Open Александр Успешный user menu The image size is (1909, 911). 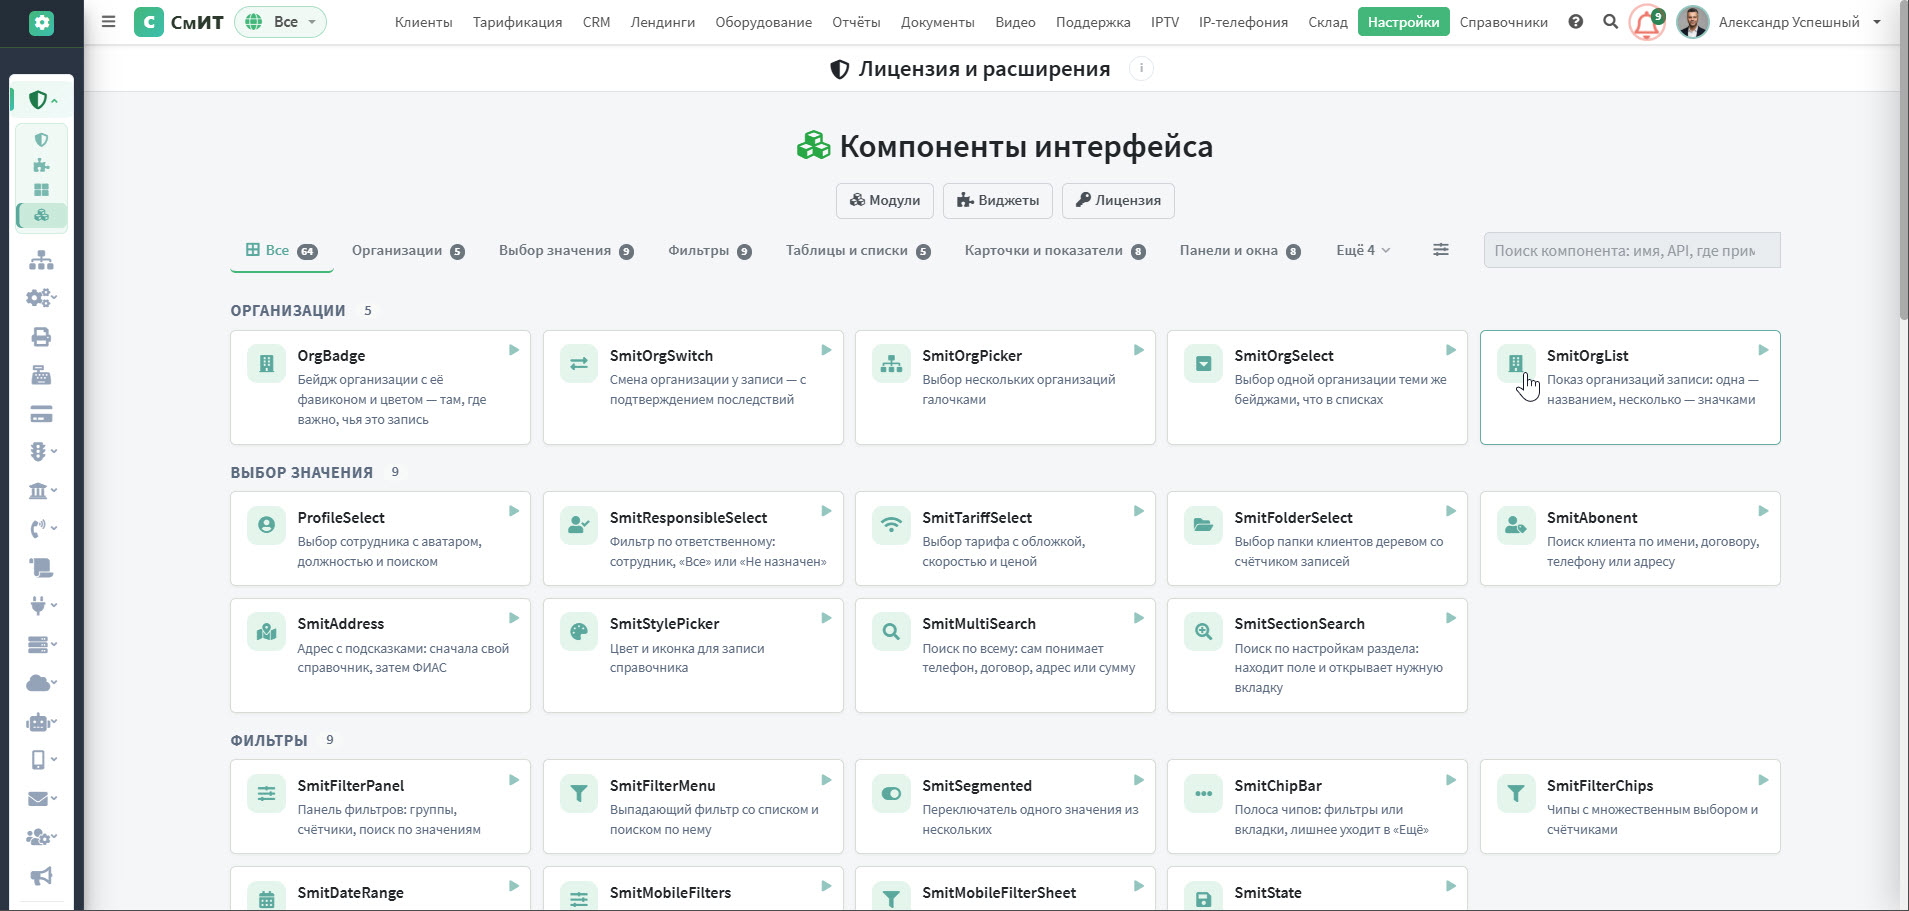click(1799, 22)
